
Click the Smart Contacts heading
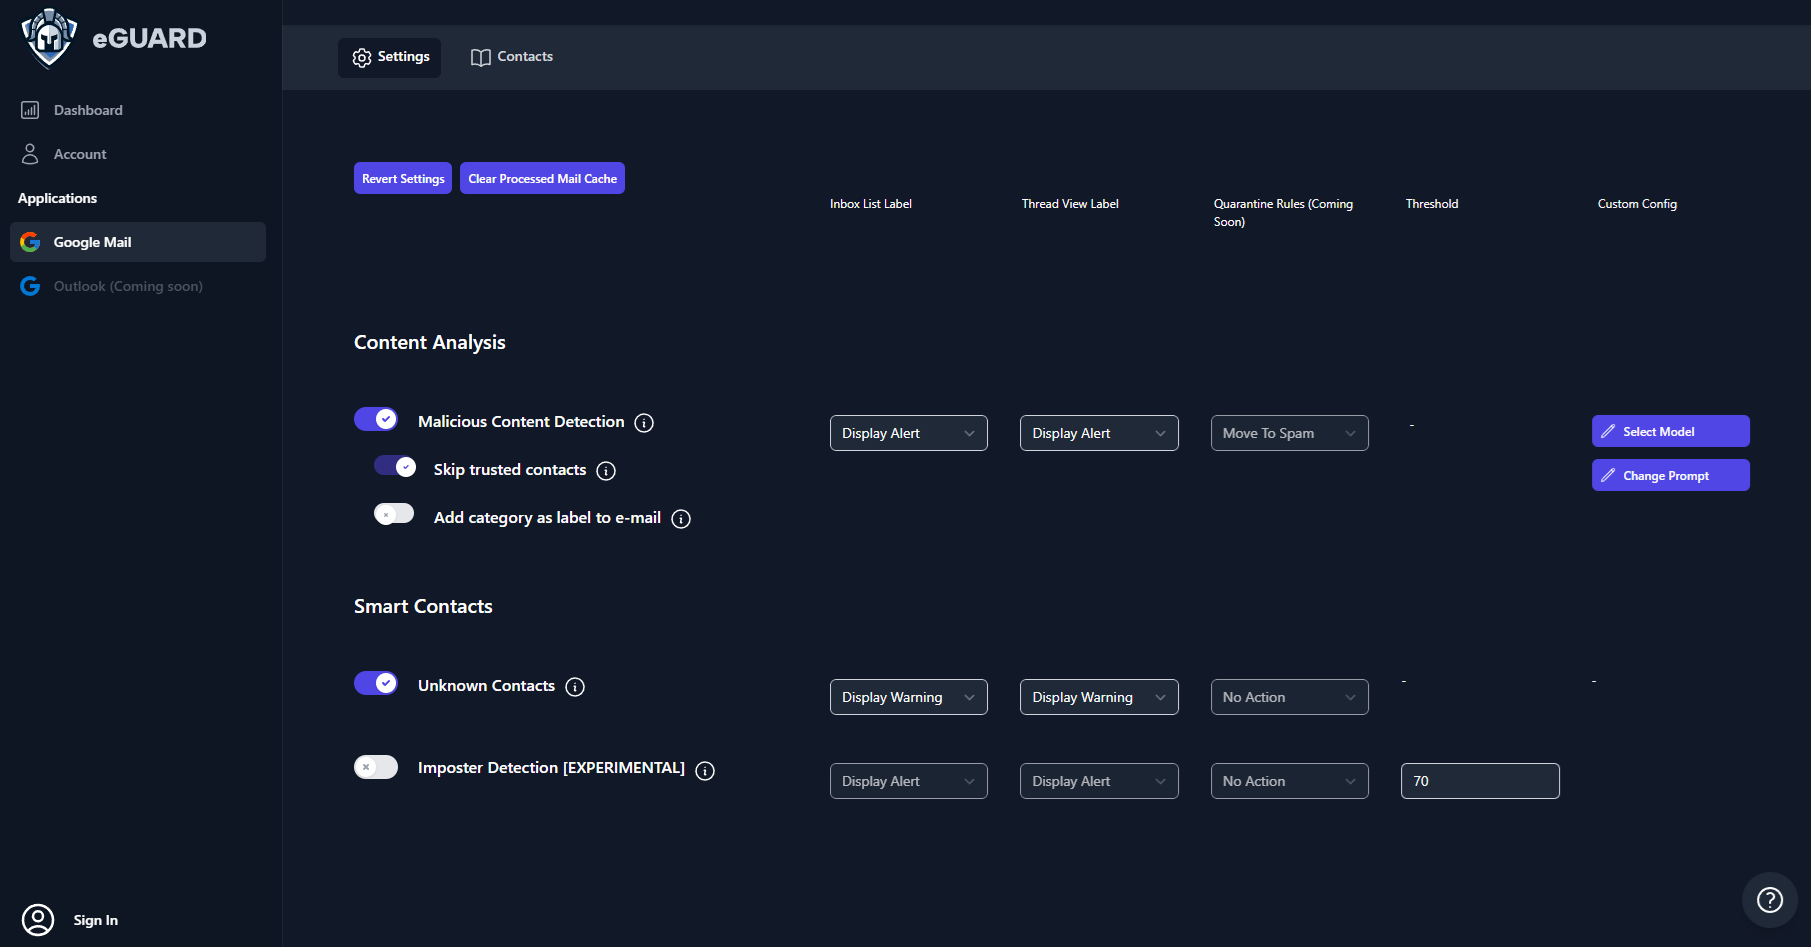click(423, 606)
